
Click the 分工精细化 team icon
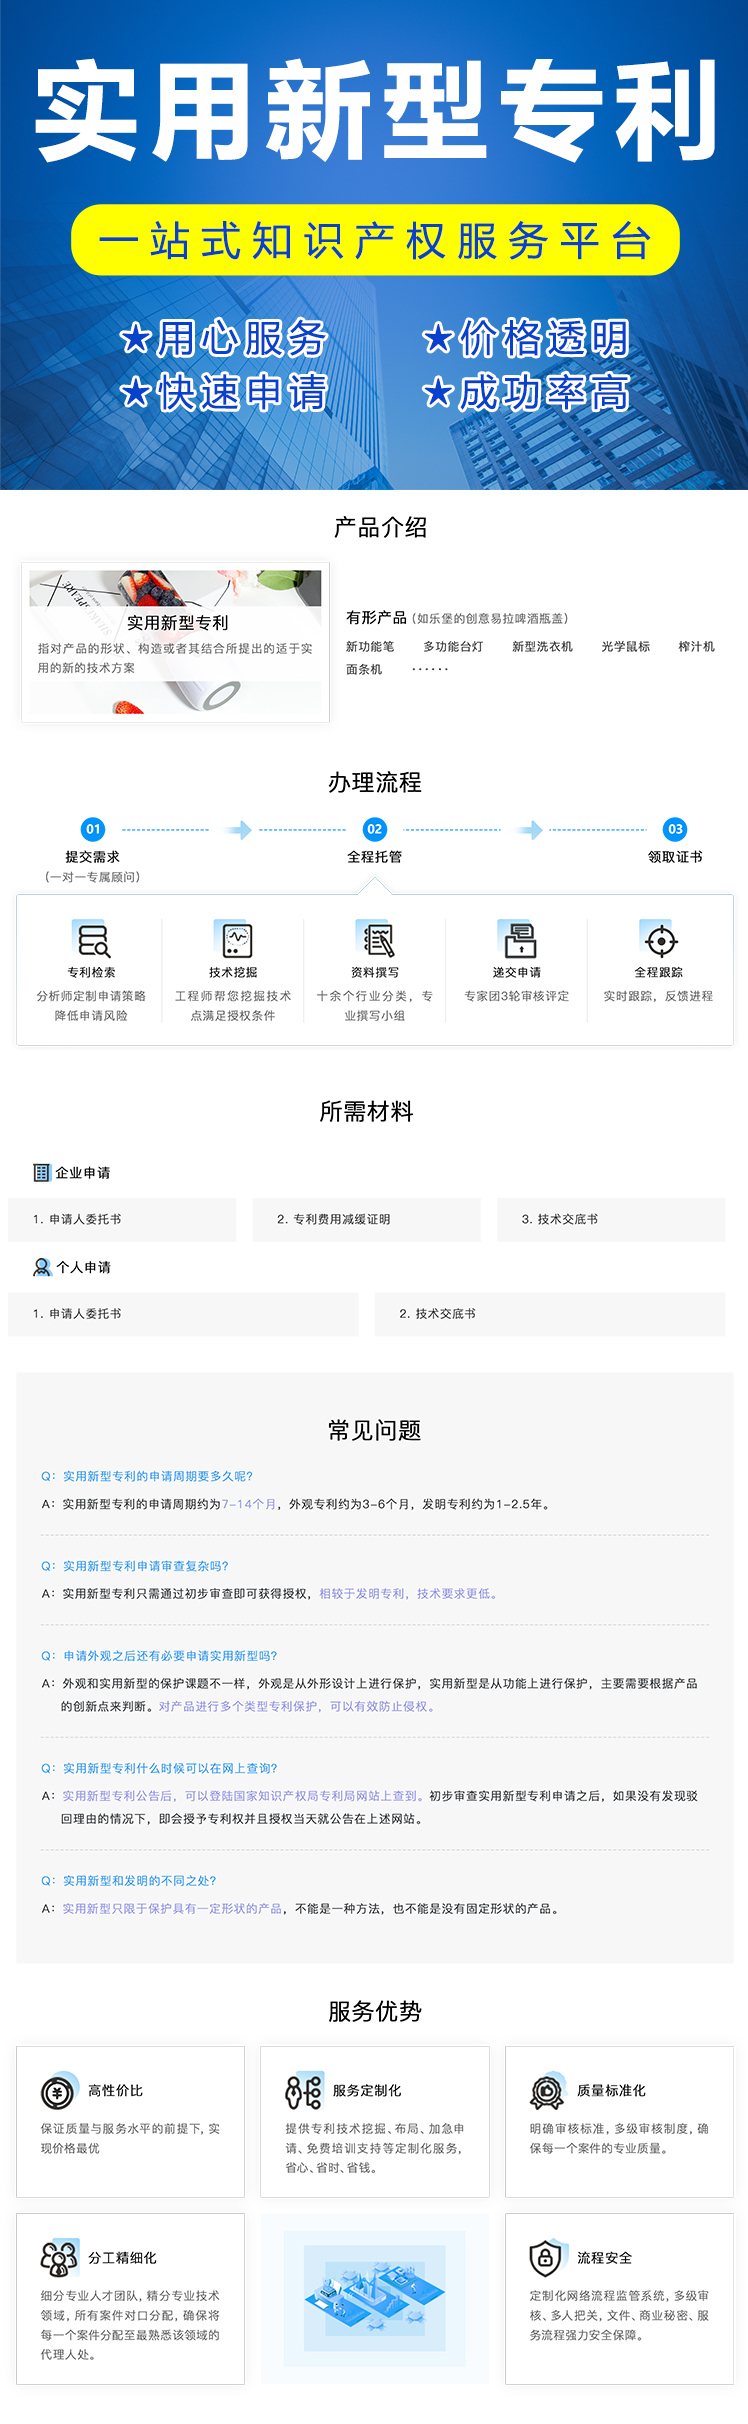(59, 2258)
